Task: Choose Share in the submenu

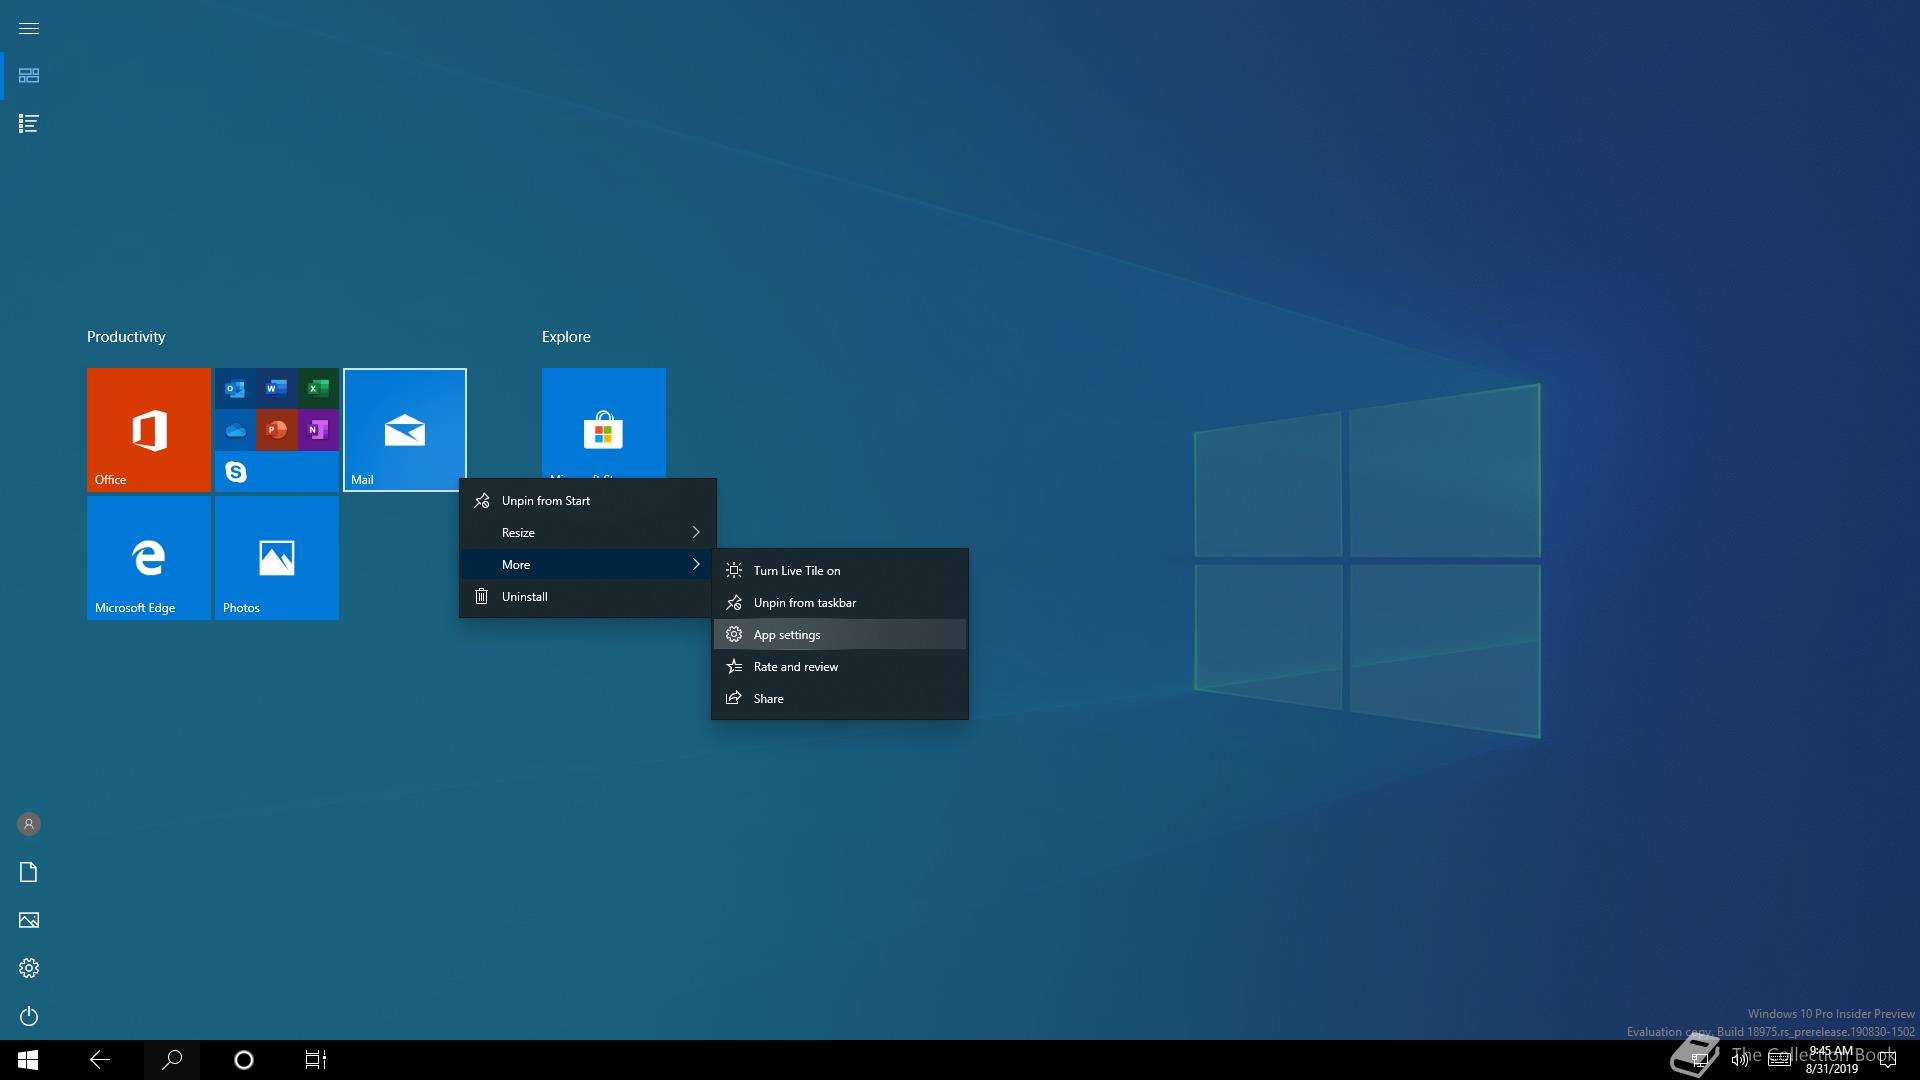Action: point(840,699)
